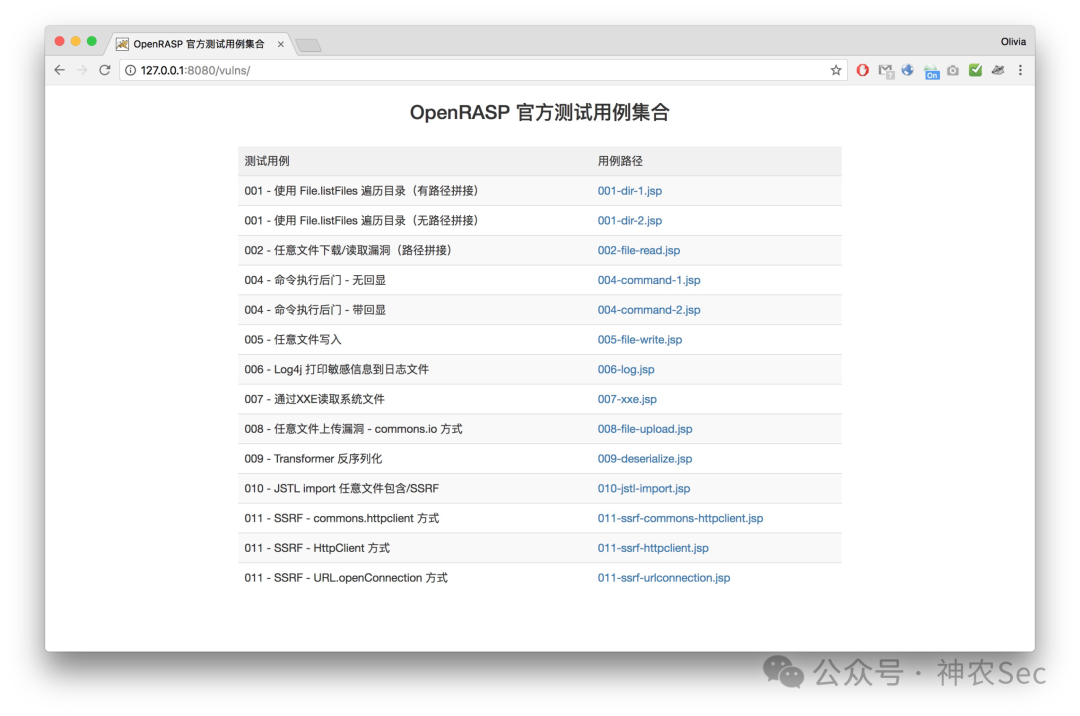Open the 004-command-2.jsp link
Screen dimensions: 1080x716
(649, 310)
